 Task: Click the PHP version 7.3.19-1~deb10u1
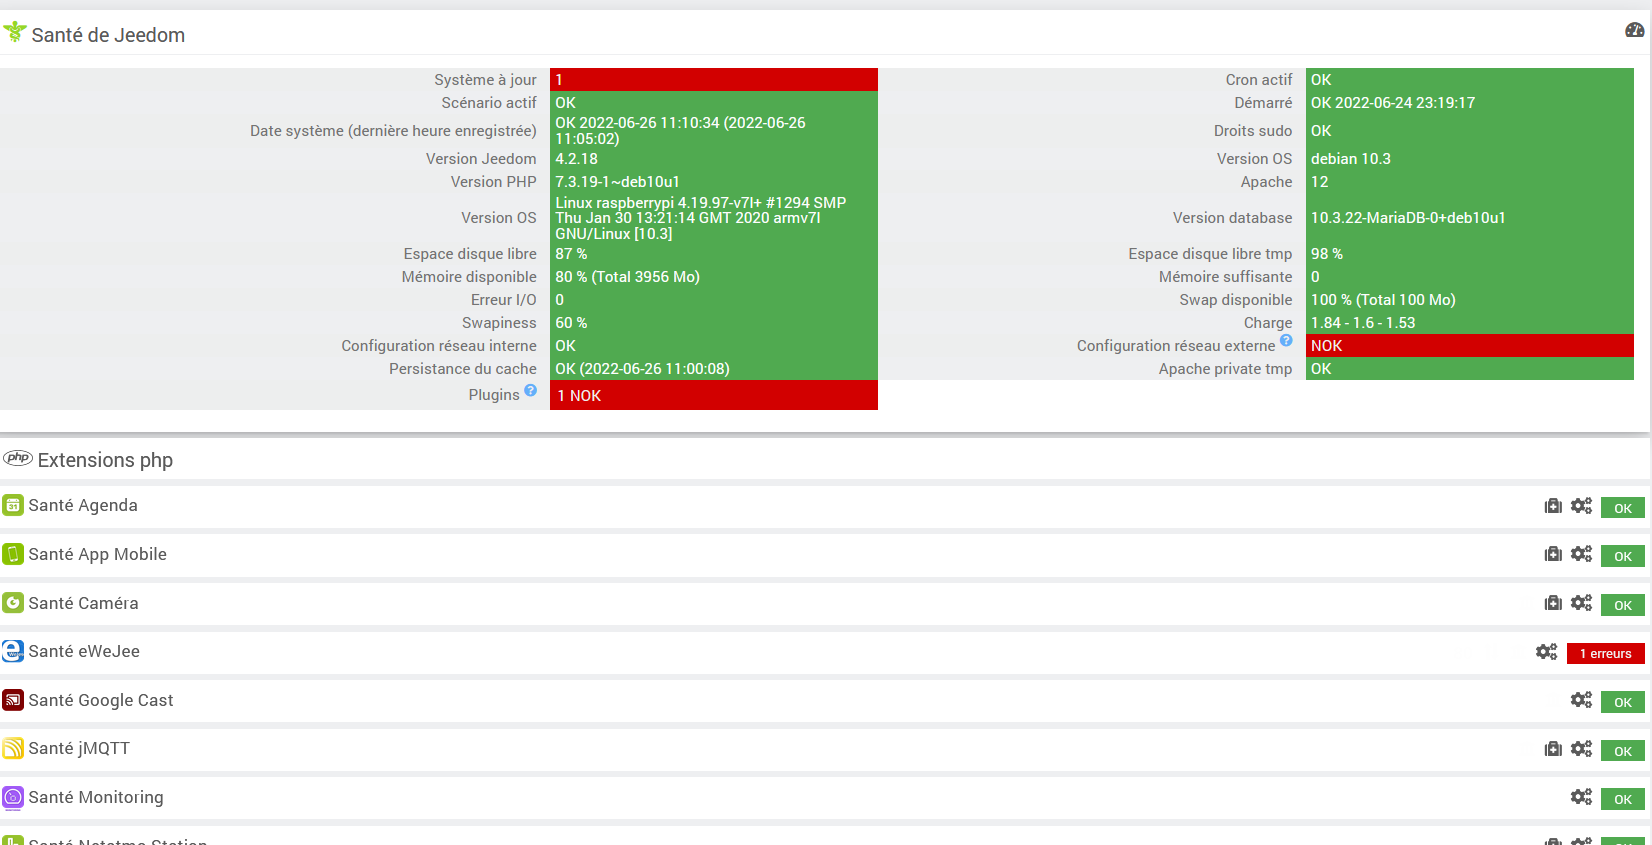pyautogui.click(x=618, y=181)
